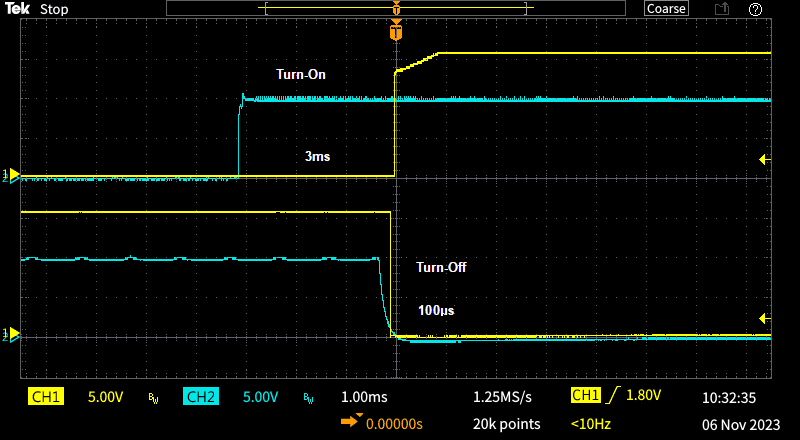This screenshot has width=800, height=440.
Task: Click the save/export icon beside Coarse
Action: coord(721,9)
